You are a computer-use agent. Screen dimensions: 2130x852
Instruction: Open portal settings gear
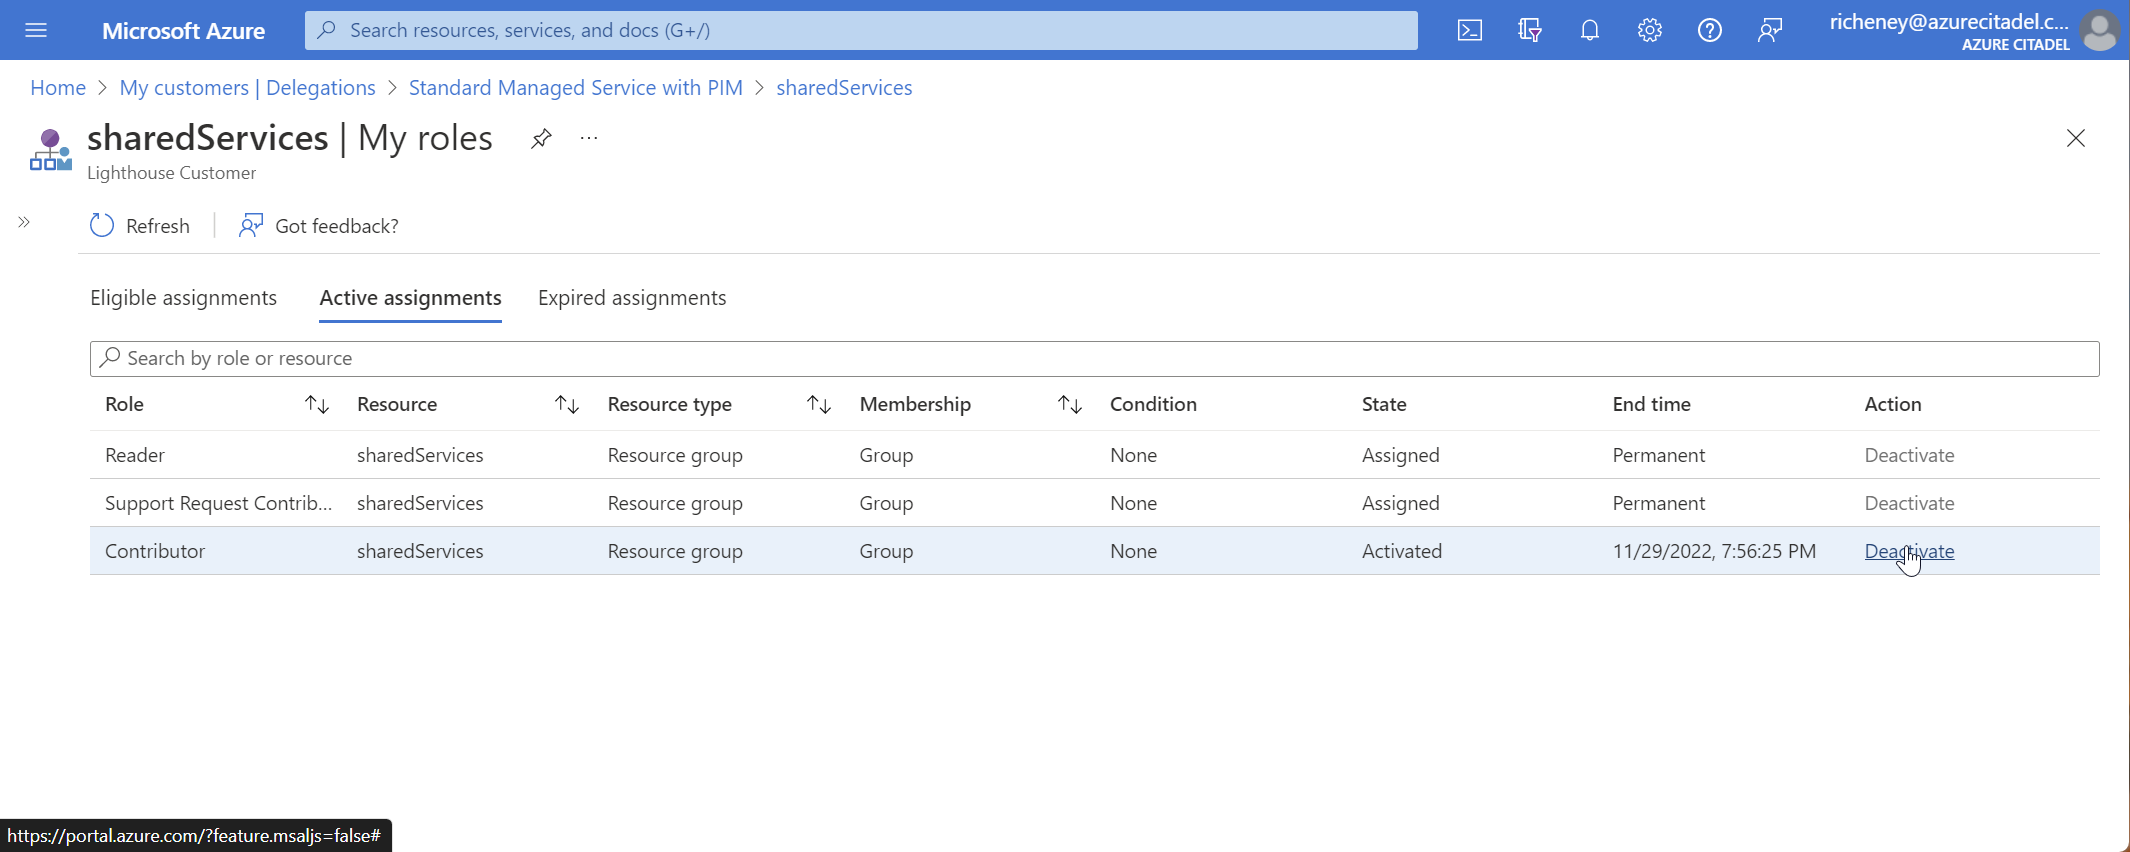click(1649, 30)
